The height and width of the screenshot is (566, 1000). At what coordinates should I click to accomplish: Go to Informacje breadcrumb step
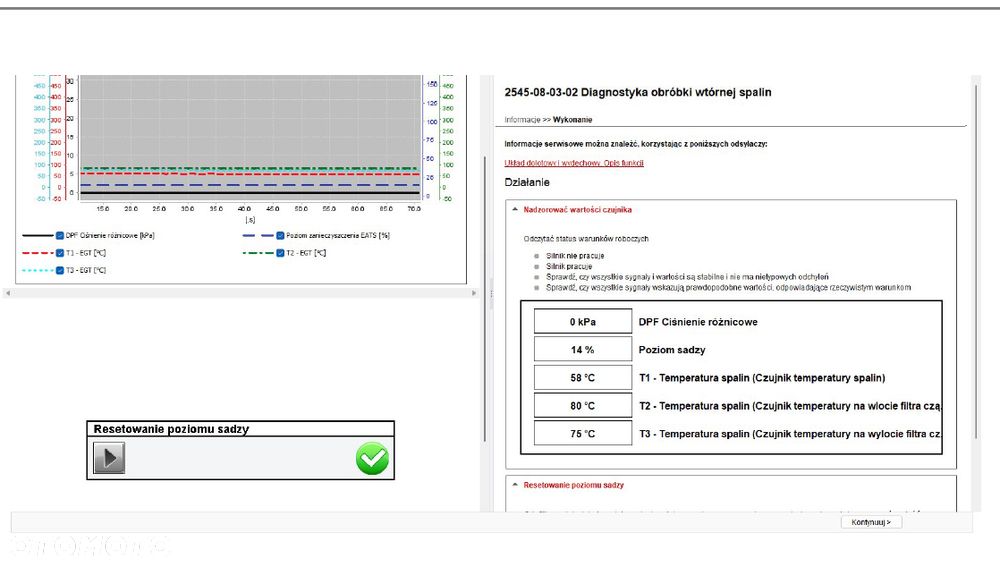click(x=522, y=120)
